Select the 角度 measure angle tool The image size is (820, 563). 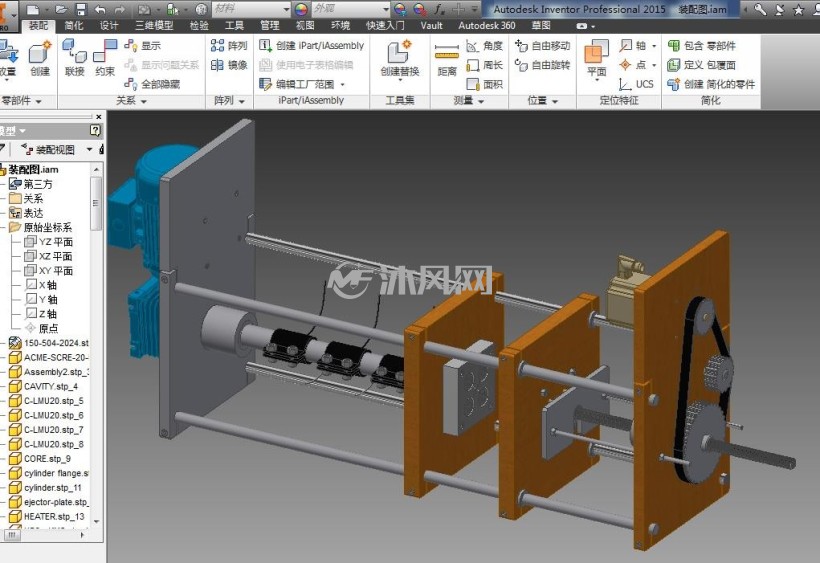pyautogui.click(x=484, y=46)
